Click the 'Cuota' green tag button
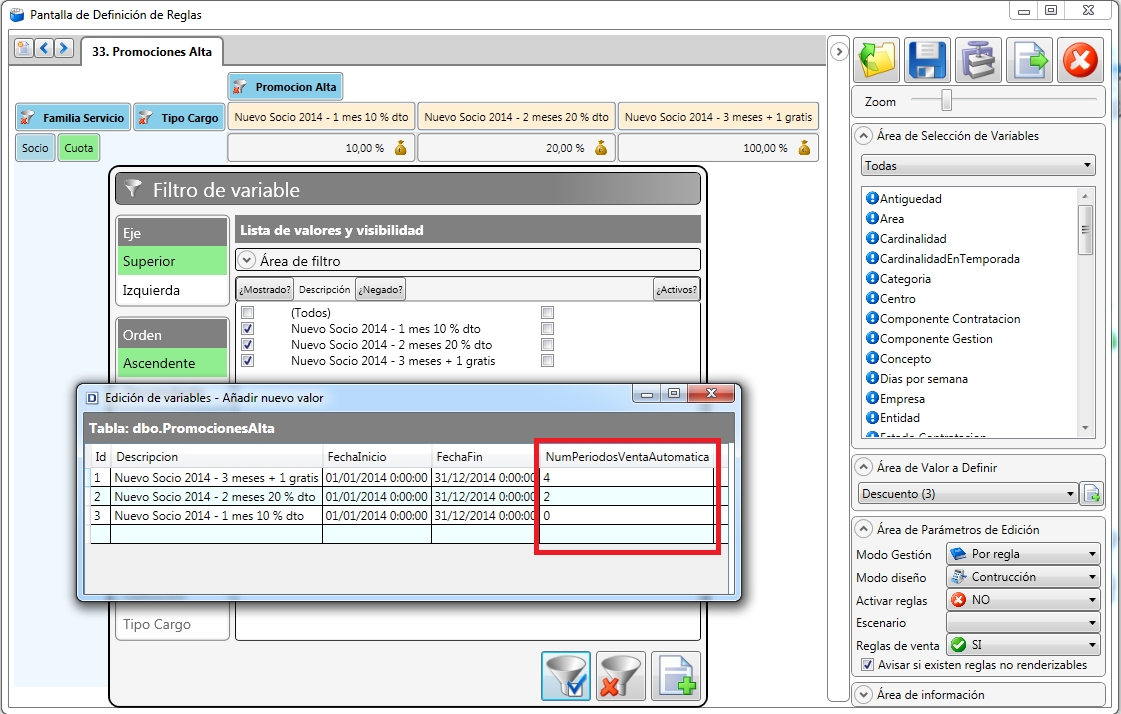The height and width of the screenshot is (714, 1121). pos(79,148)
